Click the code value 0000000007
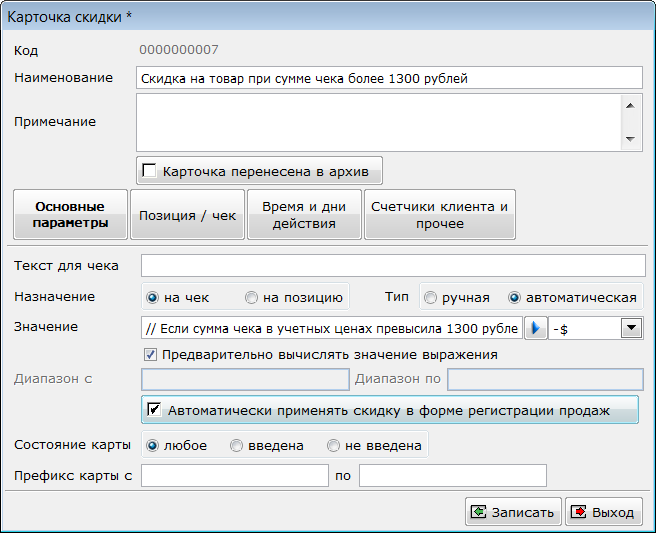 coord(179,50)
